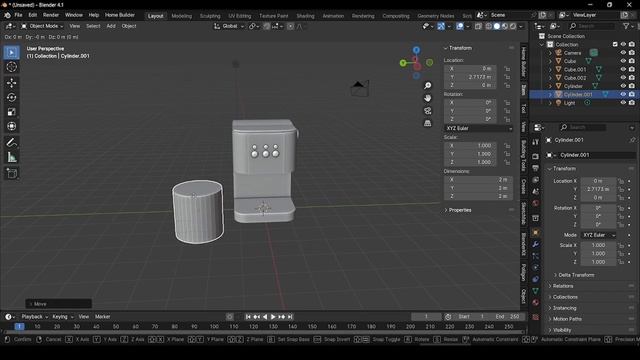Click the zoom viewport magnifier icon
640x360 pixels.
(427, 85)
